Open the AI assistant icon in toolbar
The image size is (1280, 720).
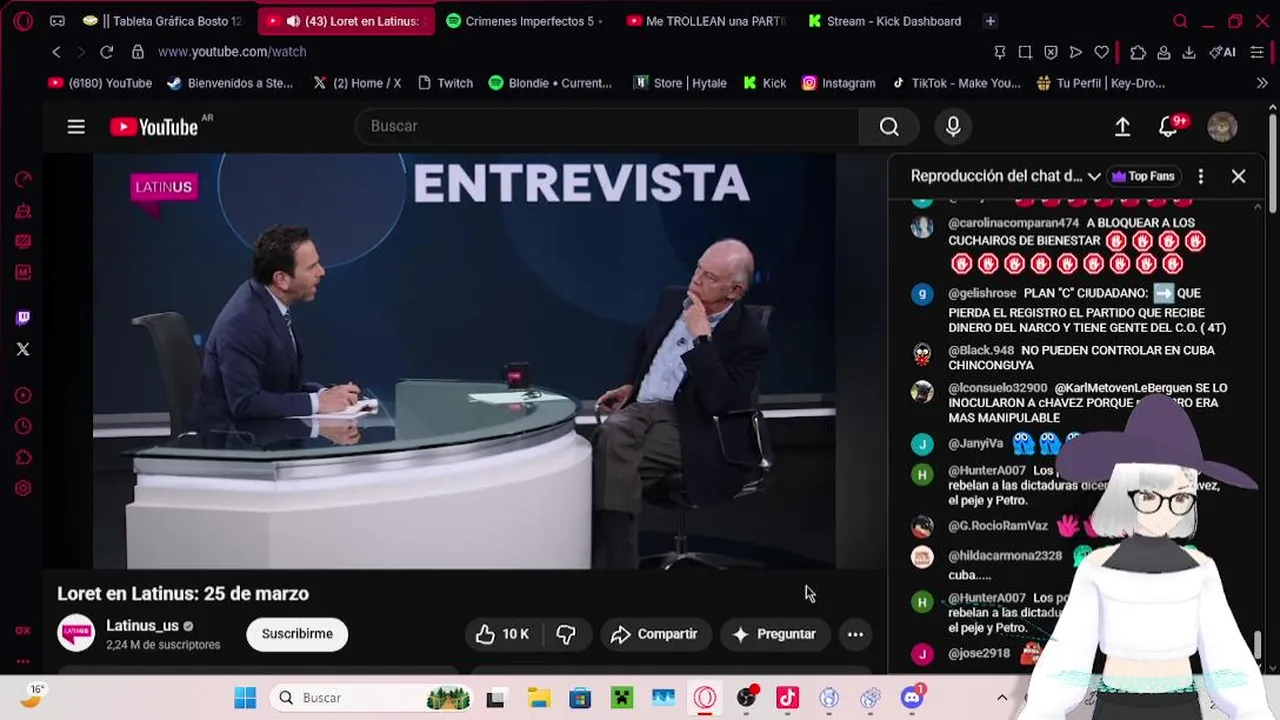pos(1222,52)
